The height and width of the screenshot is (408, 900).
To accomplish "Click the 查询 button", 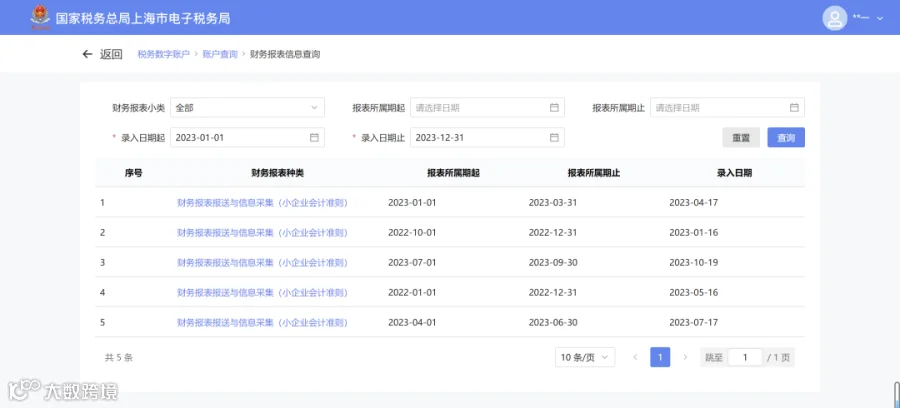I will pos(786,138).
